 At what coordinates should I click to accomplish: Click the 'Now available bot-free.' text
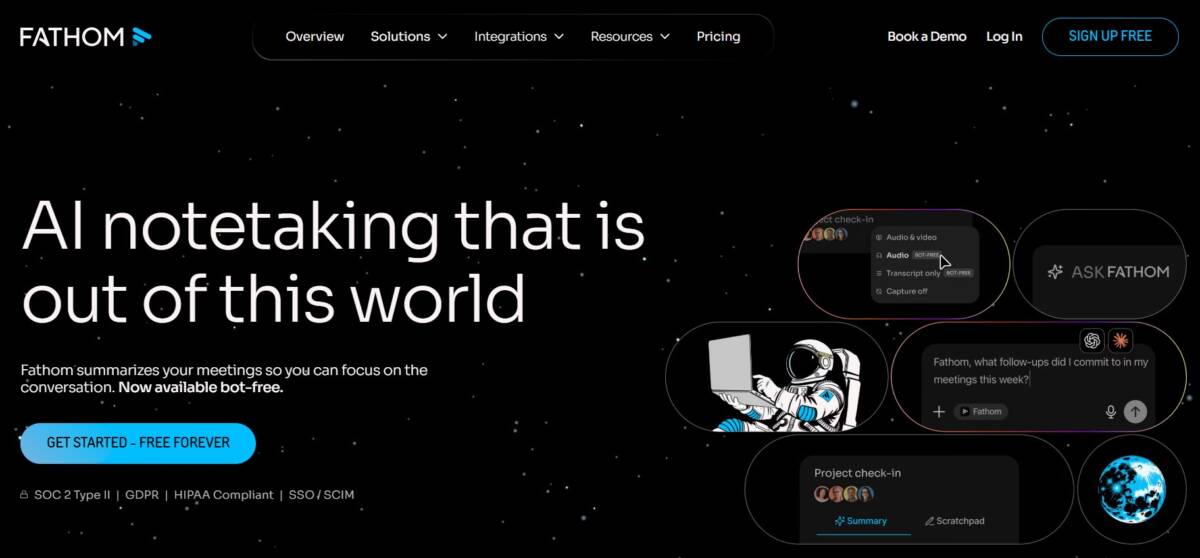click(201, 387)
